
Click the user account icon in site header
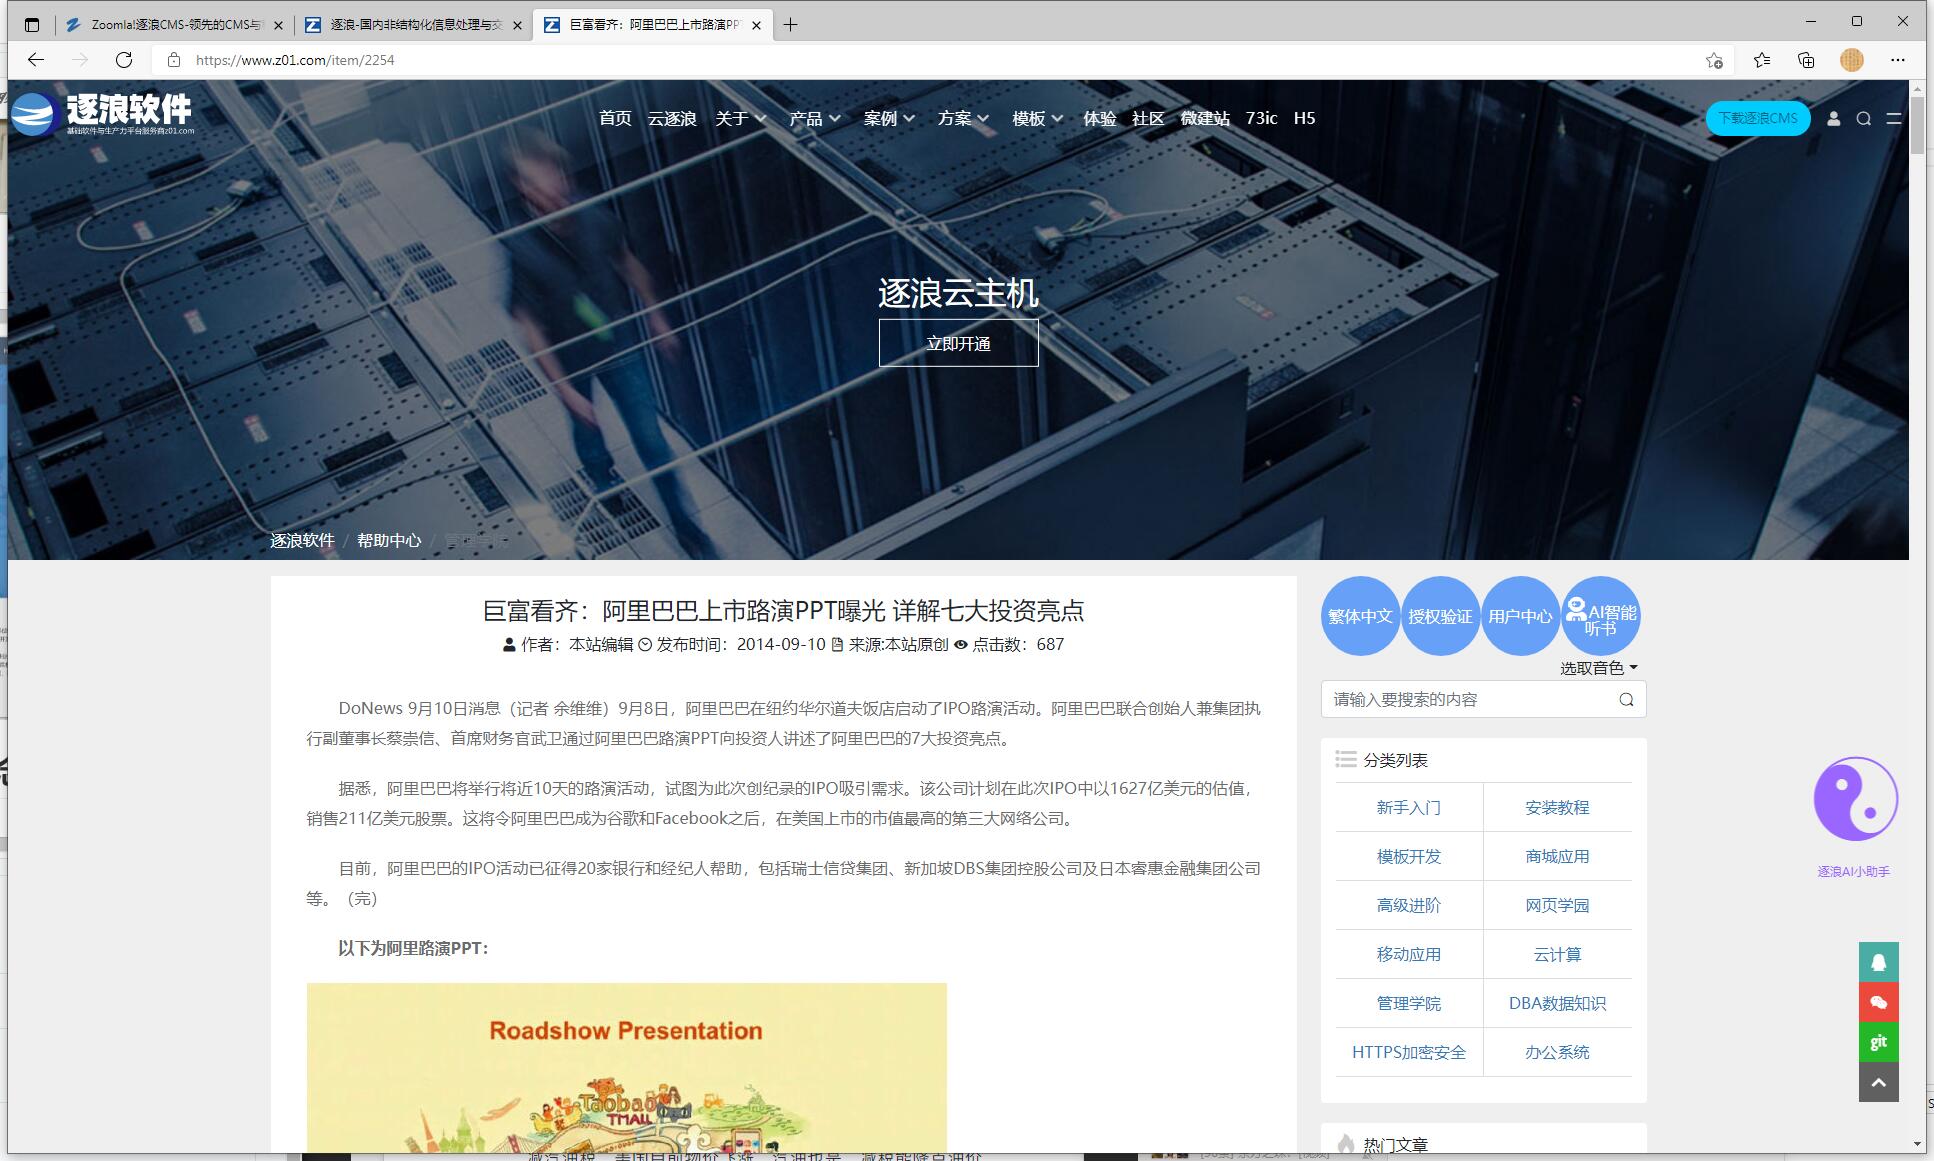tap(1833, 118)
